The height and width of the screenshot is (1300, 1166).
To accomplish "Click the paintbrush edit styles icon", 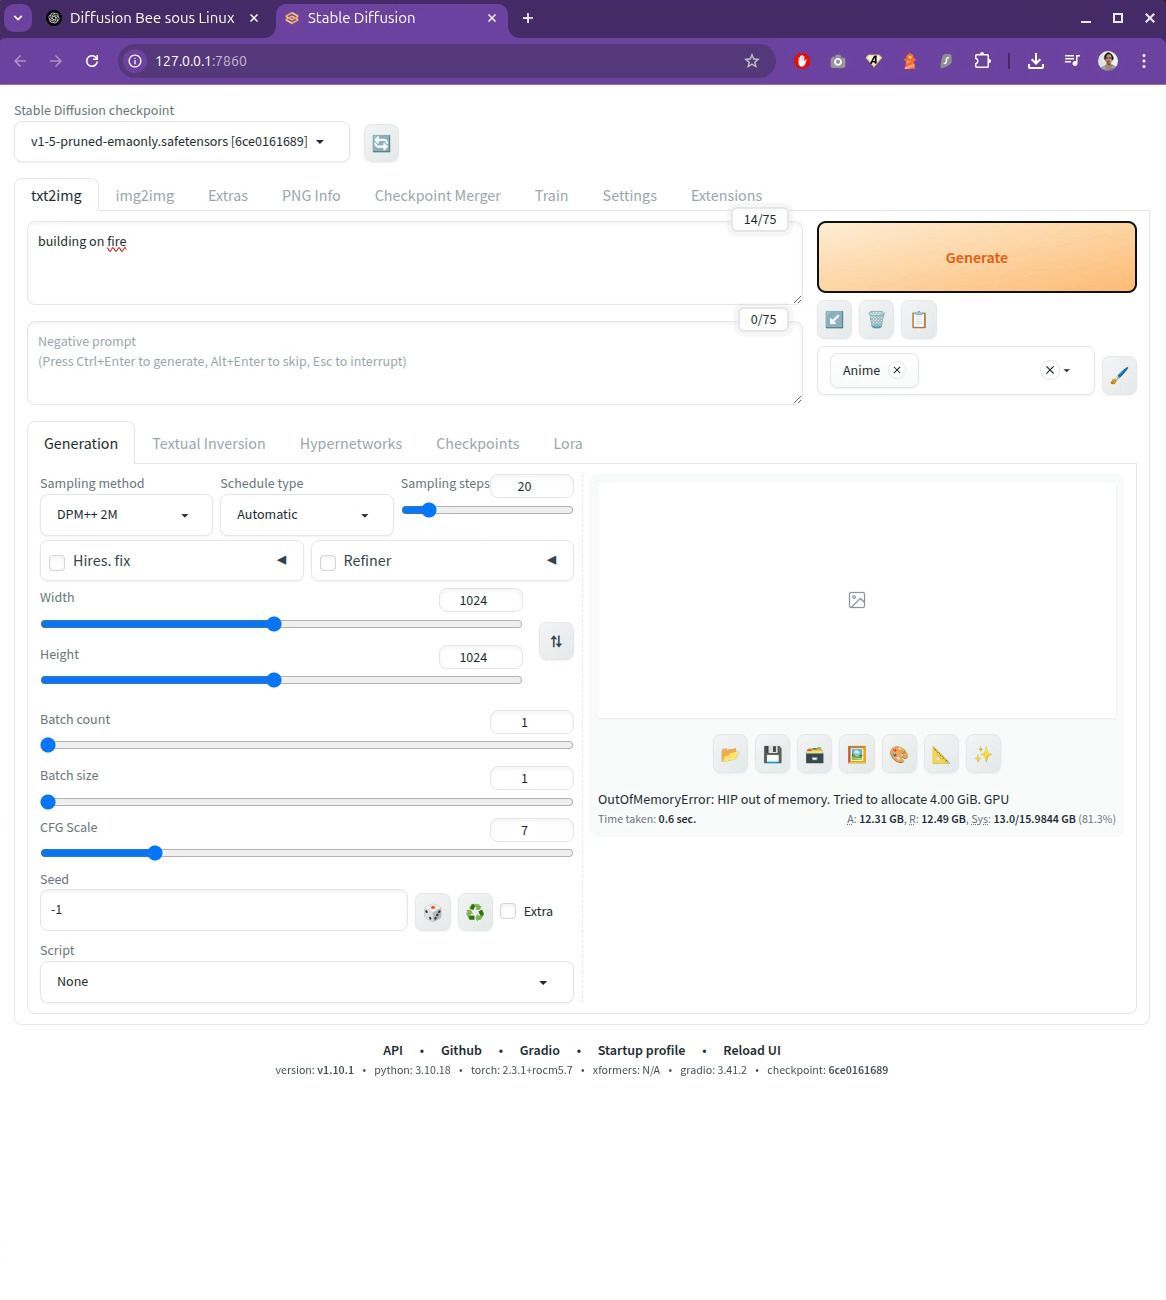I will click(x=1119, y=375).
